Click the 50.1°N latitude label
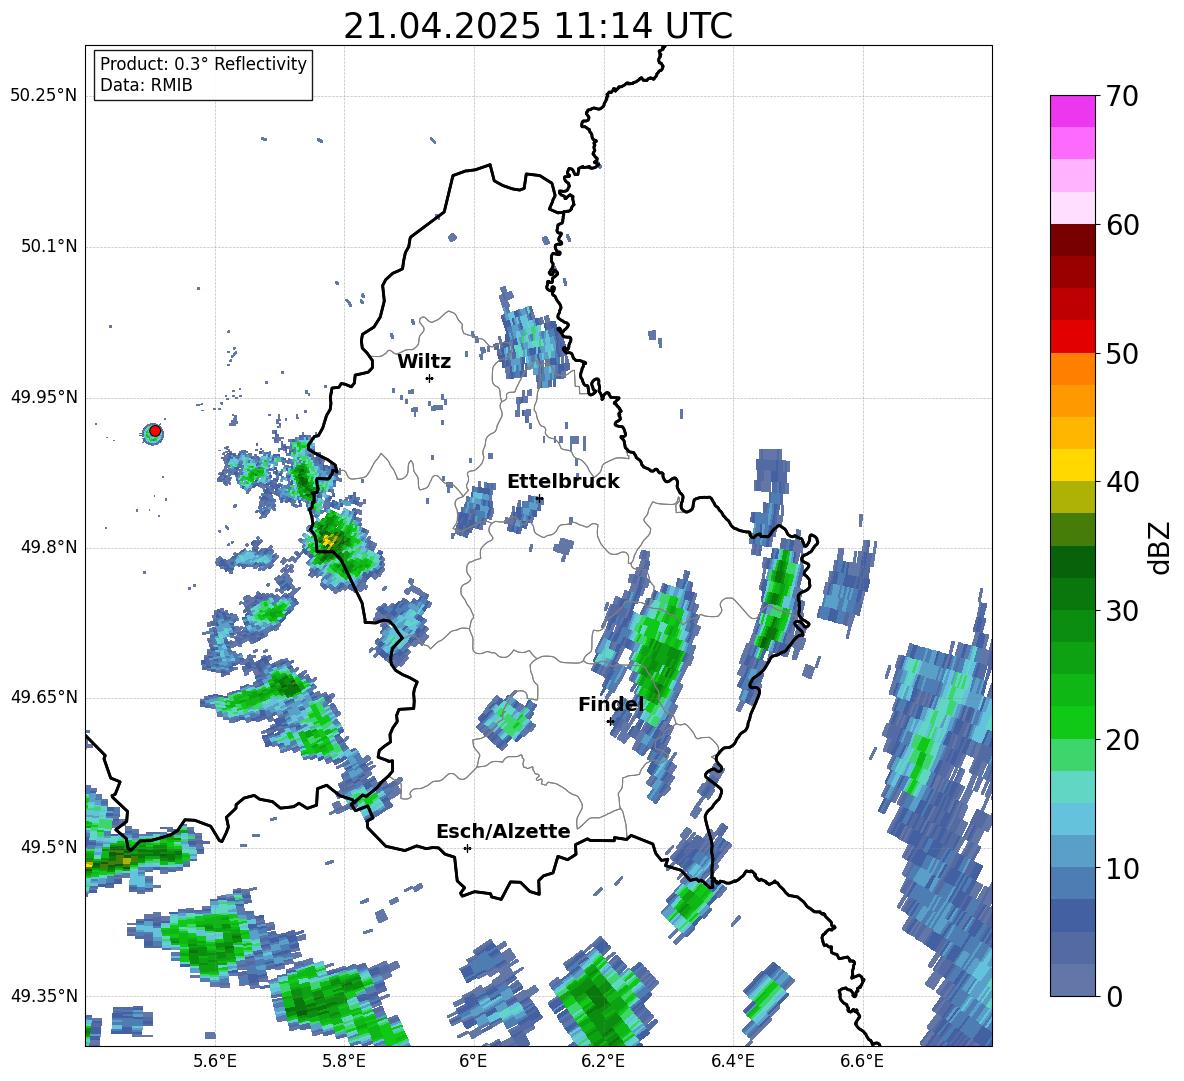The height and width of the screenshot is (1081, 1184). coord(50,247)
